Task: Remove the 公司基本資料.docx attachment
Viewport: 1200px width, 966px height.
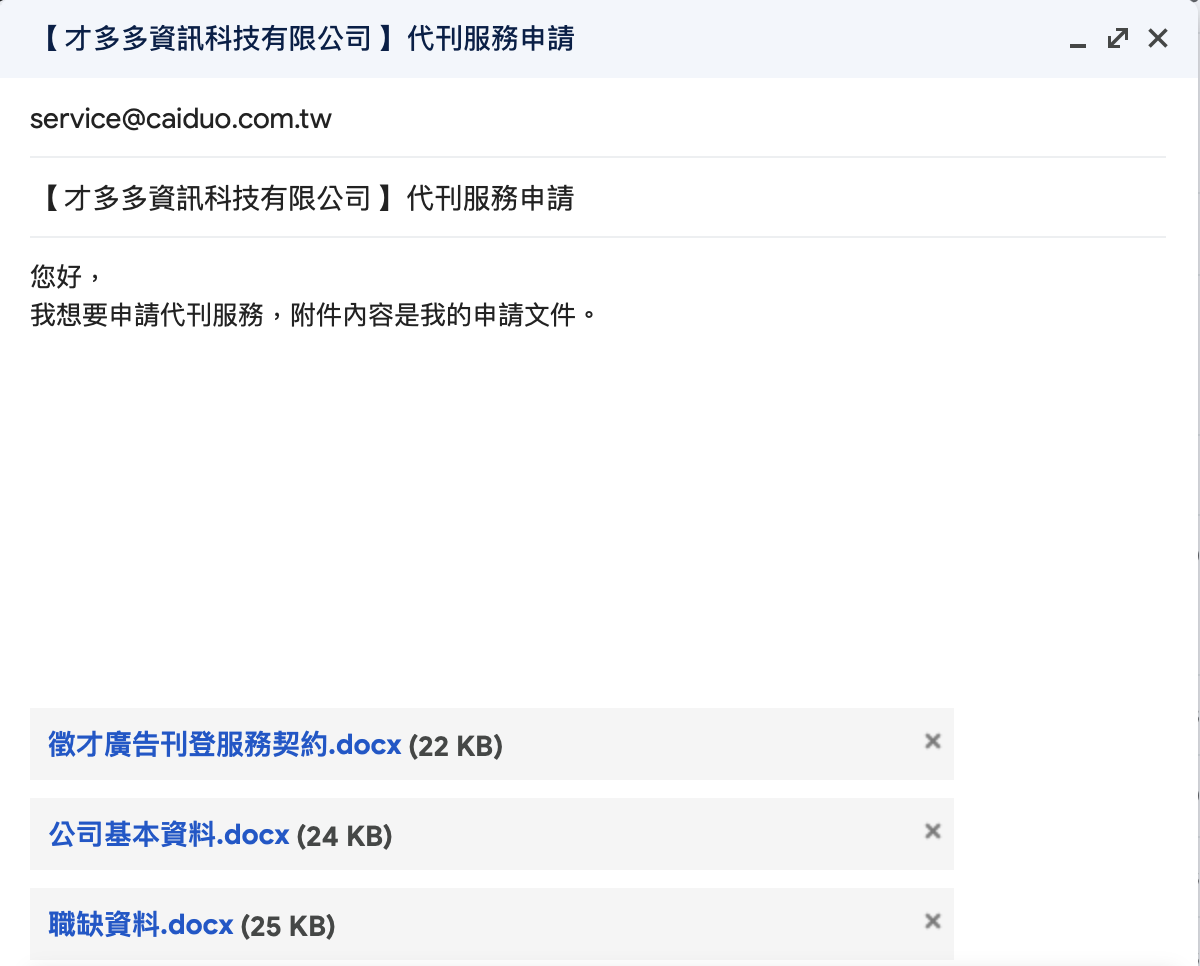Action: pos(933,831)
